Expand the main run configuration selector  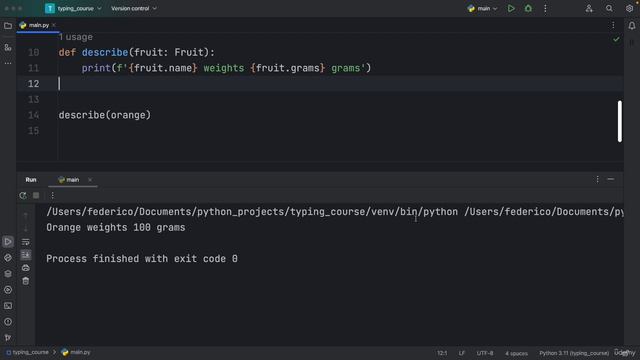(482, 8)
